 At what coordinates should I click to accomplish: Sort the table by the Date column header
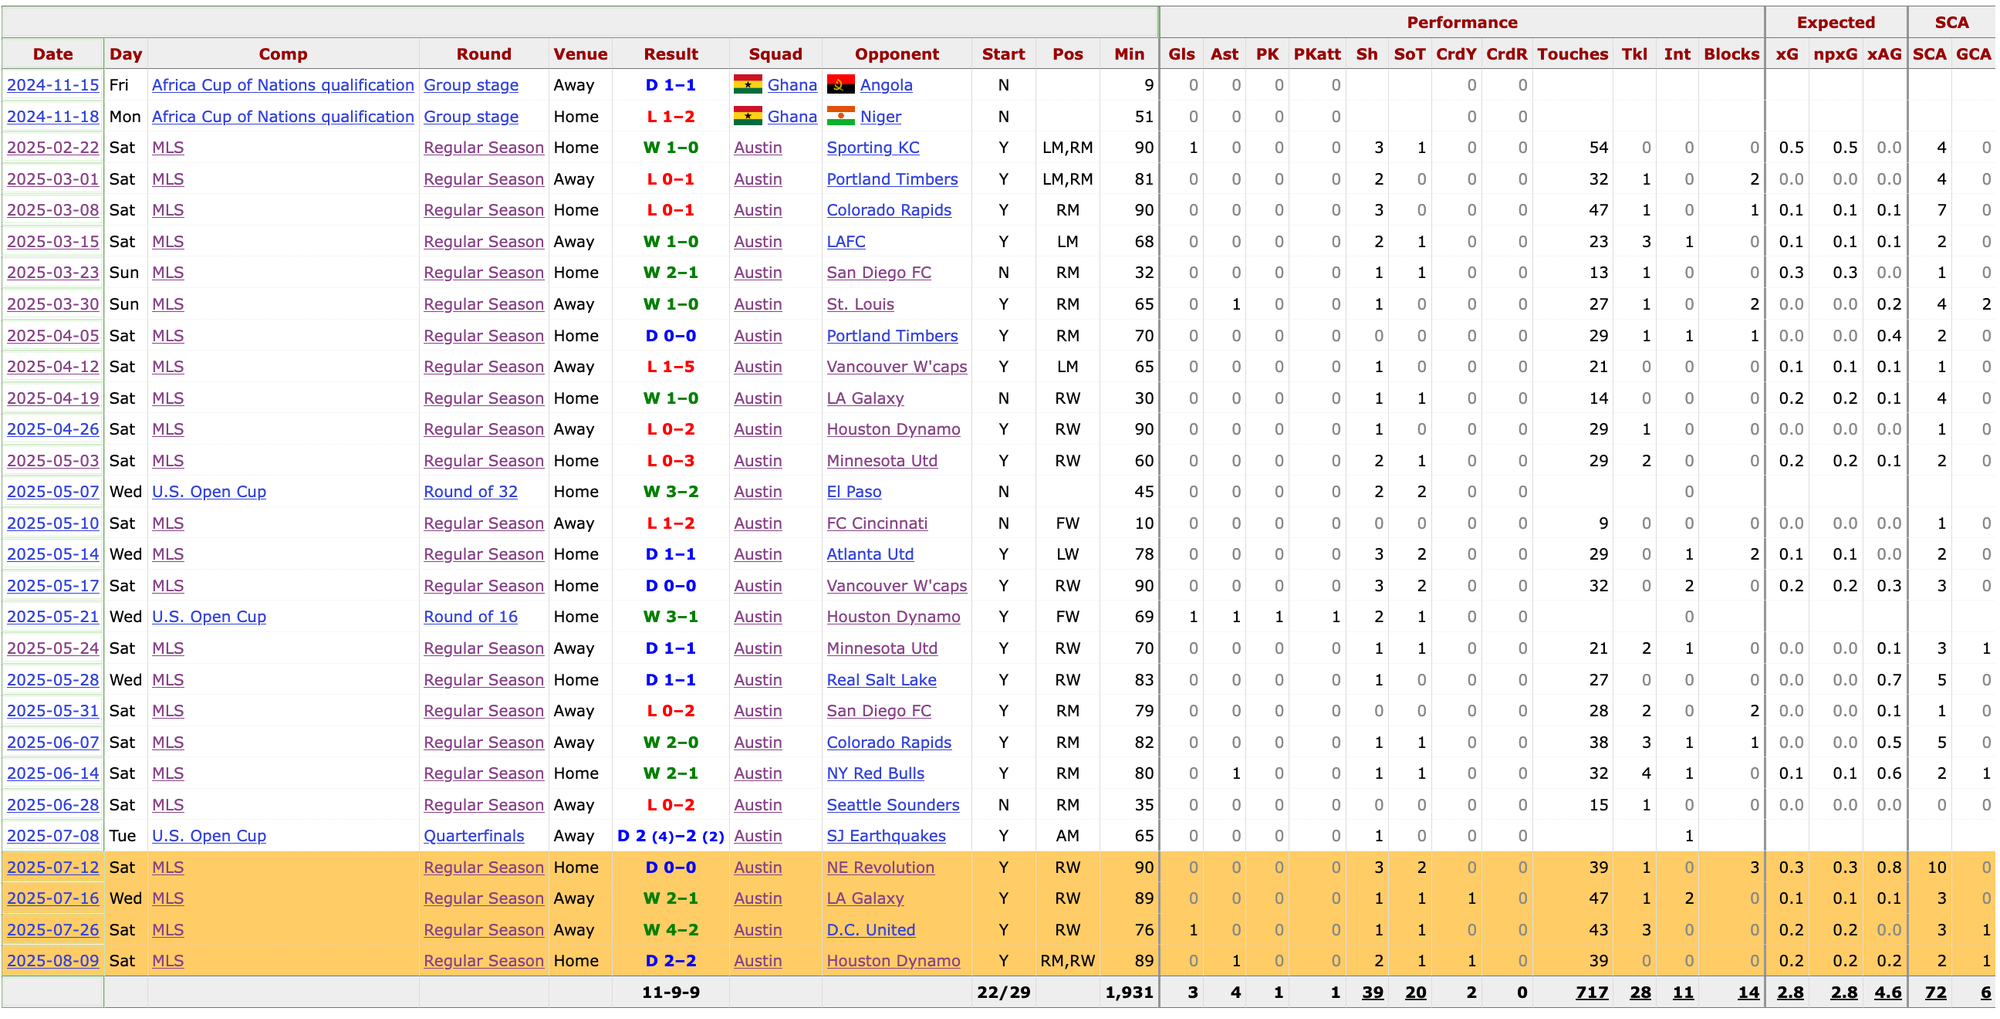[53, 54]
